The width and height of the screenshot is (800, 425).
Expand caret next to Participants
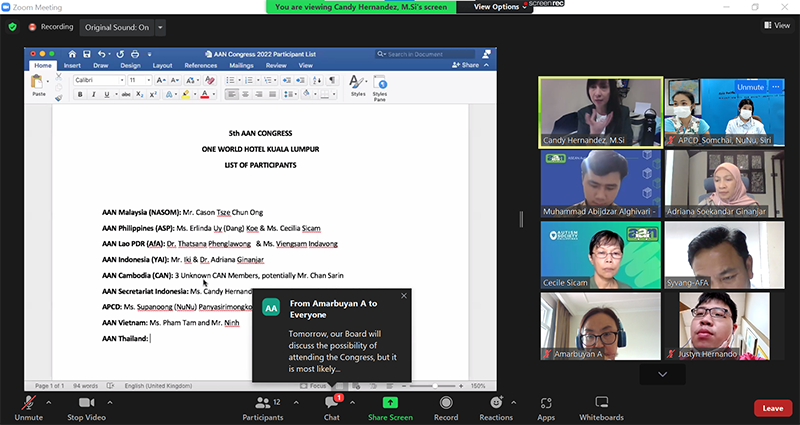[296, 403]
